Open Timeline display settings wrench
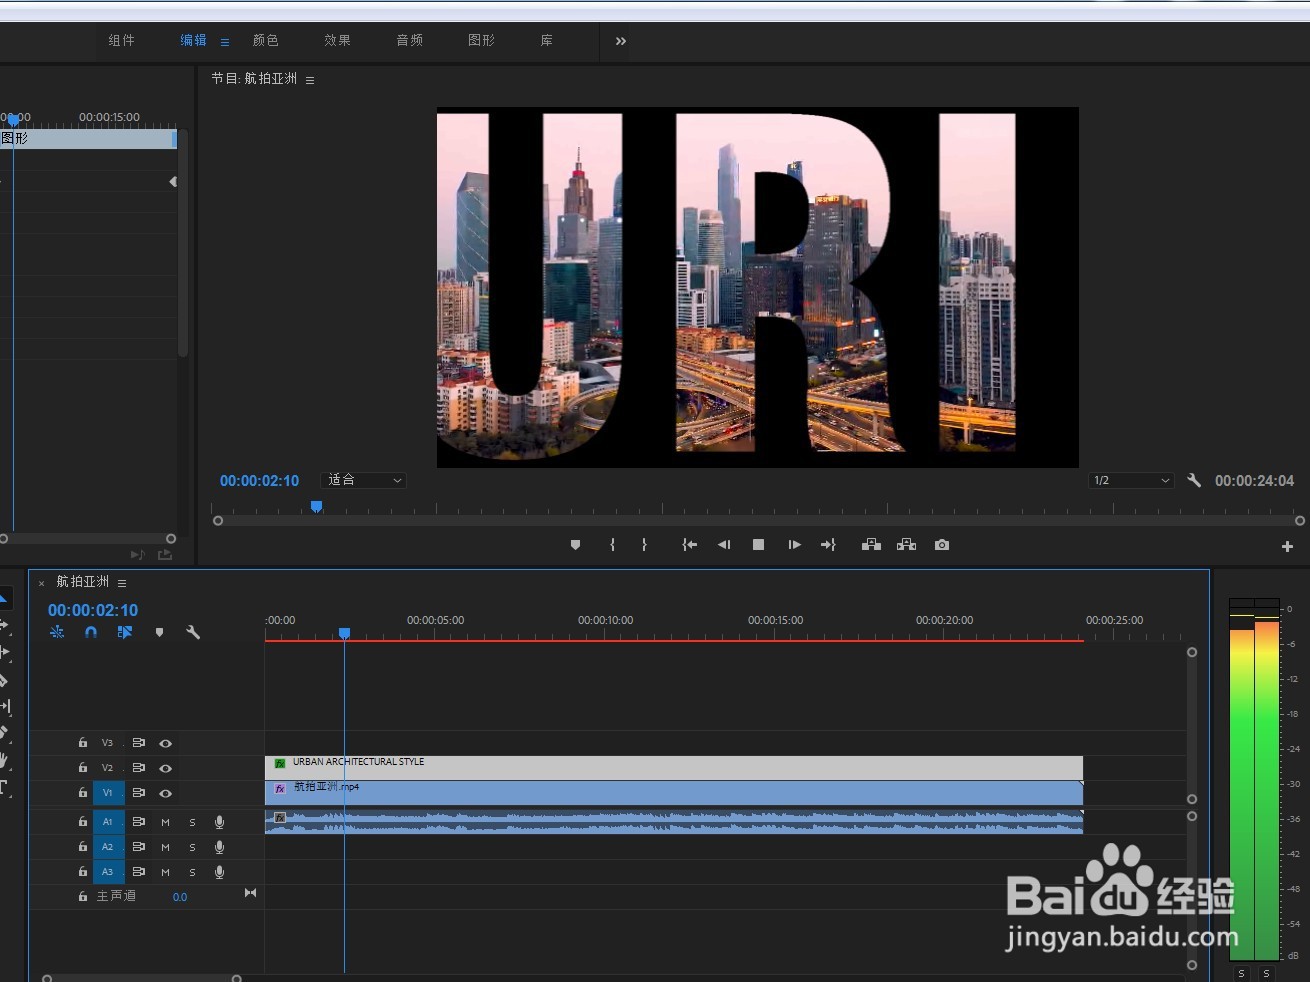 coord(193,632)
